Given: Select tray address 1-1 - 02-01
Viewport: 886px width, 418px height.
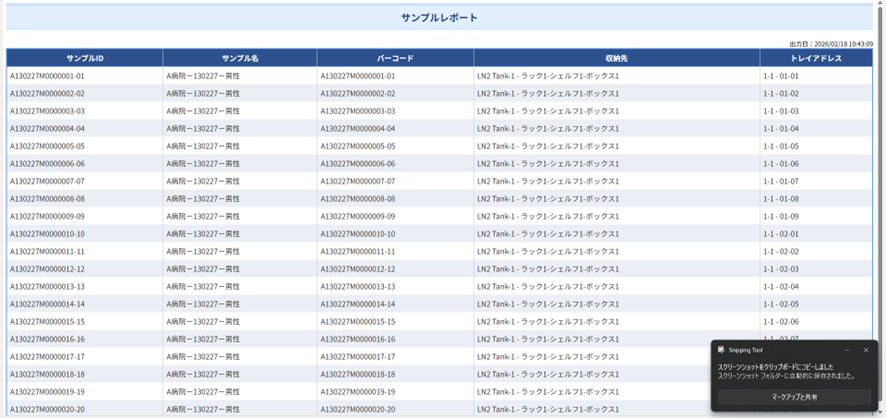Looking at the screenshot, I should pyautogui.click(x=781, y=234).
